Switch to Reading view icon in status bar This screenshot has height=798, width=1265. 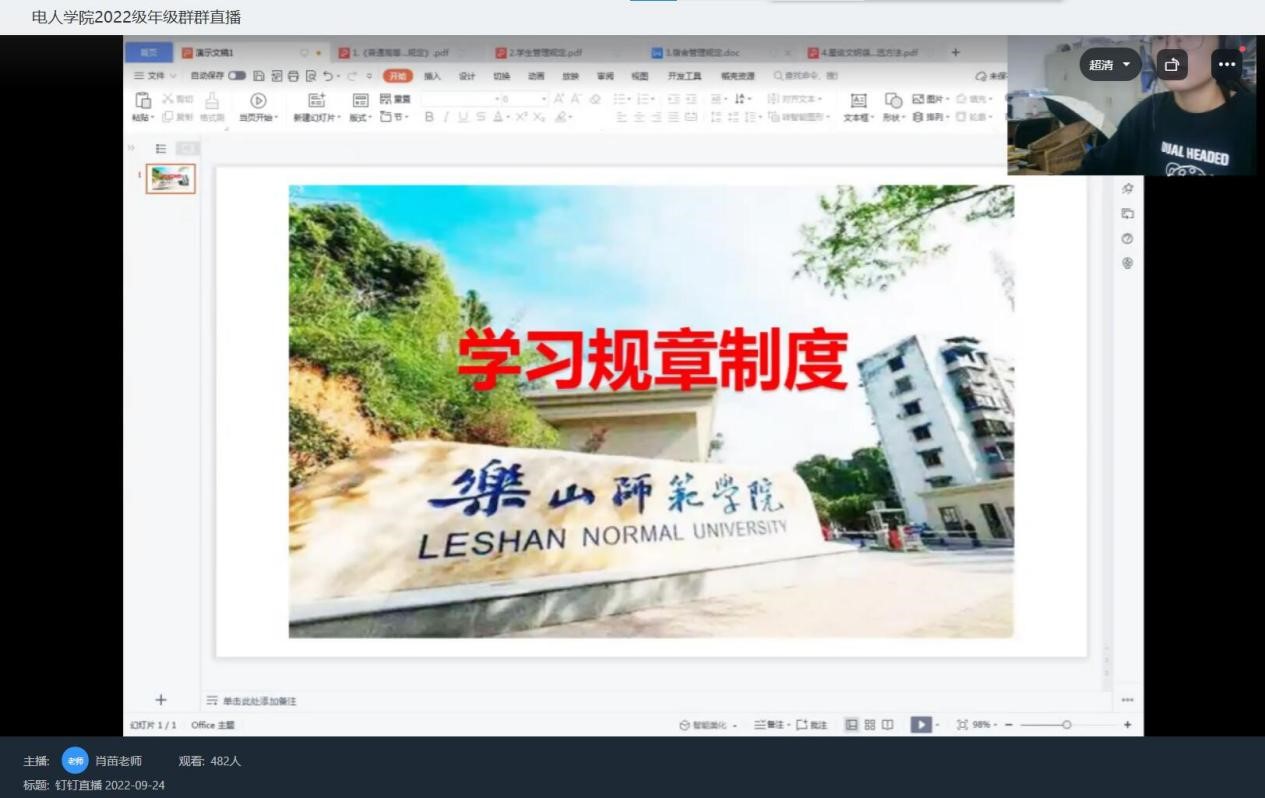pyautogui.click(x=887, y=725)
